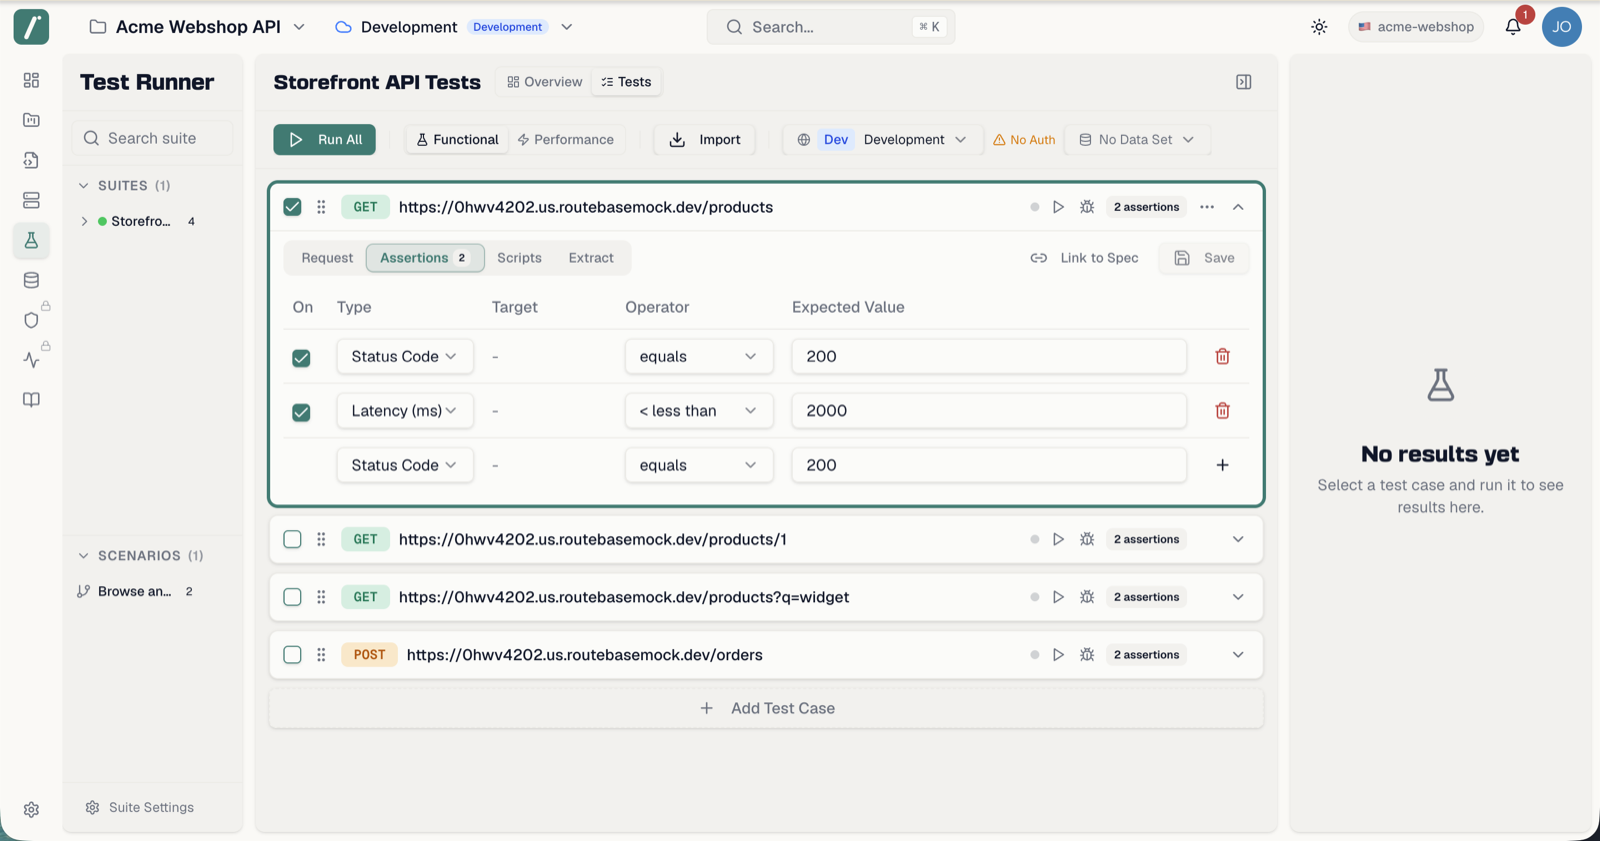Image resolution: width=1600 pixels, height=841 pixels.
Task: Click the Save button
Action: 1204,258
